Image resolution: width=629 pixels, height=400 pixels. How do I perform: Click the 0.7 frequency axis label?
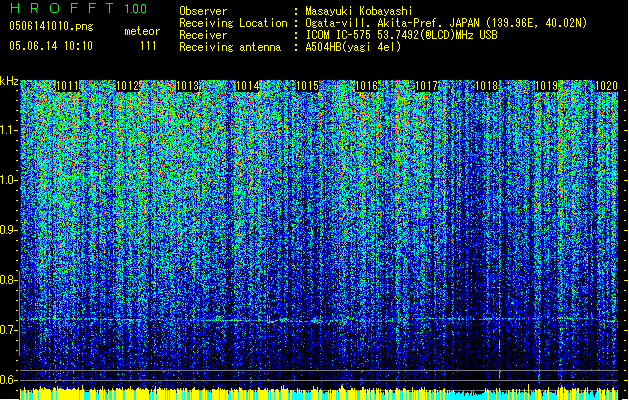[x=9, y=330]
